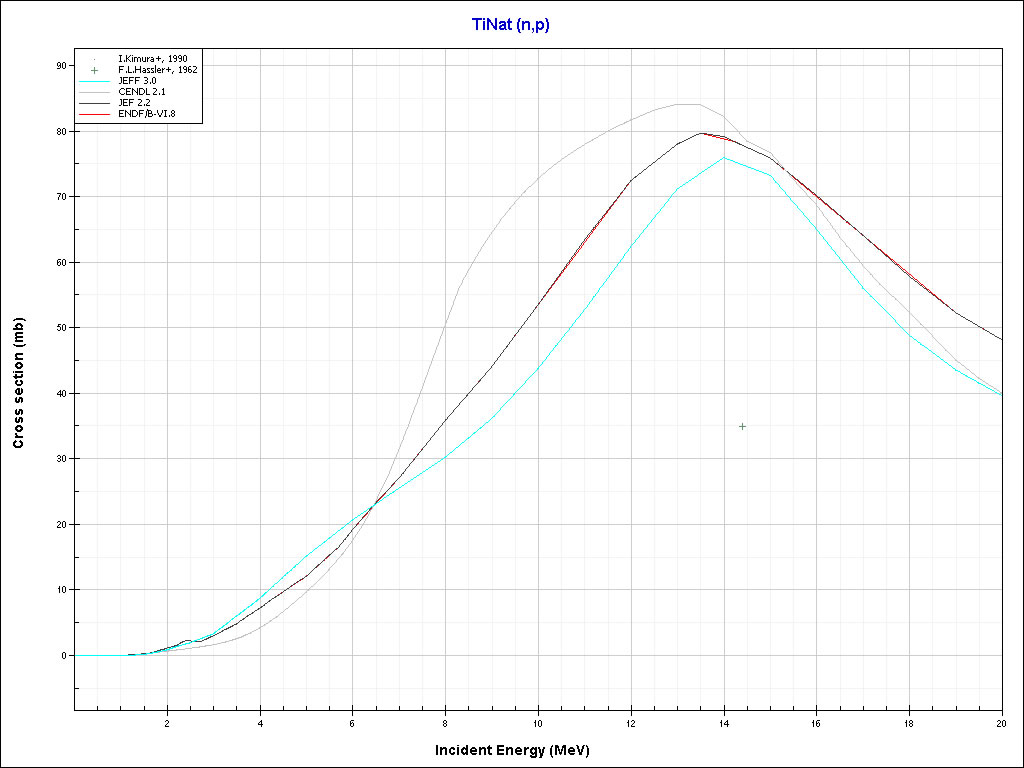This screenshot has height=768, width=1024.
Task: Click the Incident Energy (MeV) axis label
Action: 519,749
